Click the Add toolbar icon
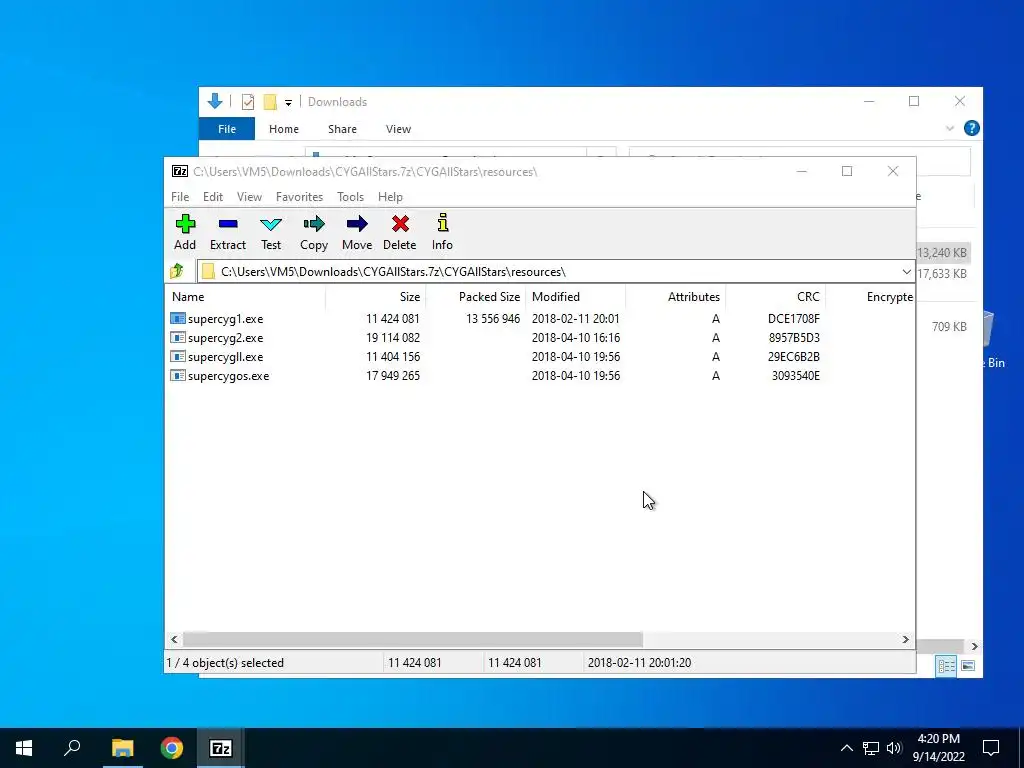Image resolution: width=1024 pixels, height=768 pixels. (x=185, y=225)
